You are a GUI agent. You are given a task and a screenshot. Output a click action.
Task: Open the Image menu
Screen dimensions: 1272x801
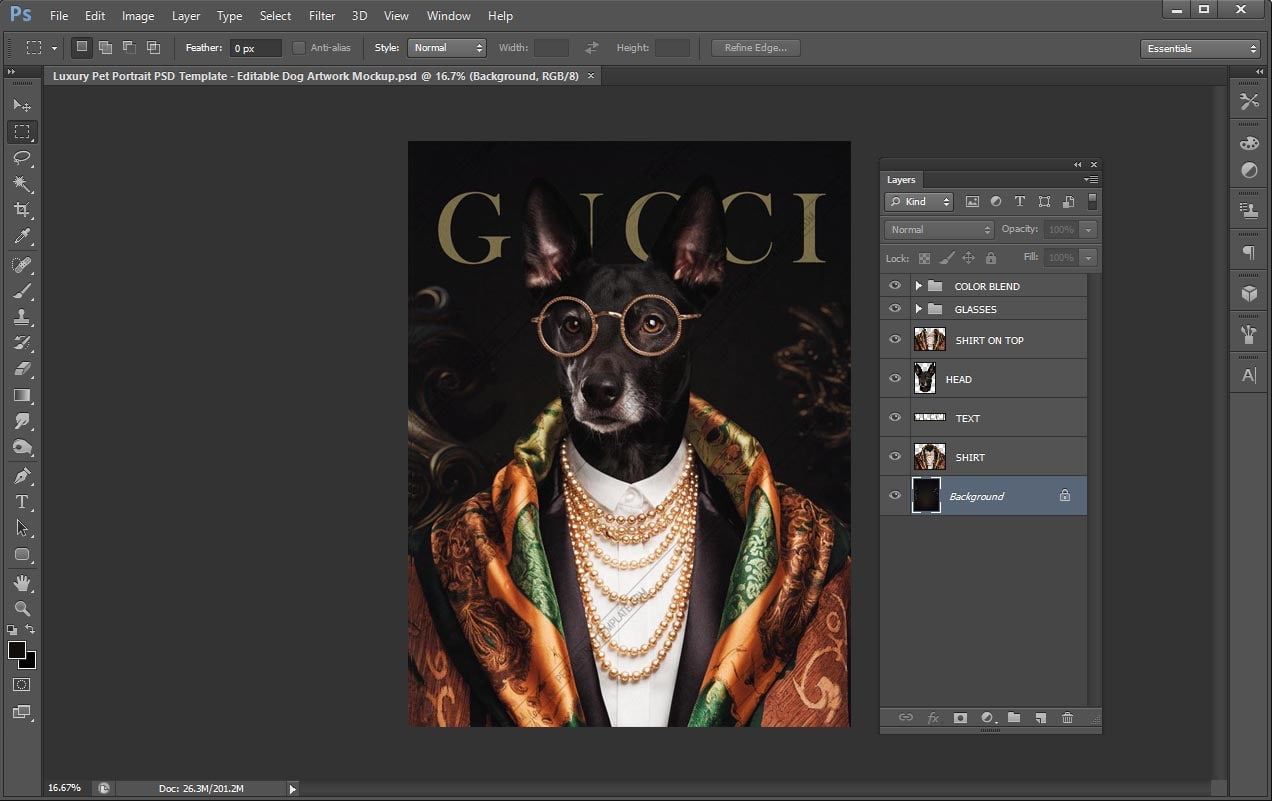coord(138,16)
